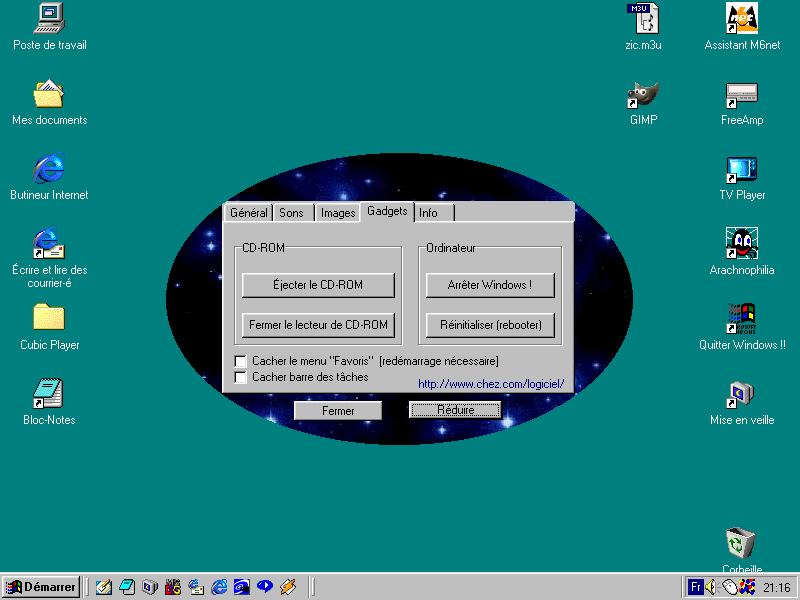Image resolution: width=800 pixels, height=600 pixels.
Task: Click the Réinitialiser (rebooter) button
Action: click(x=490, y=325)
